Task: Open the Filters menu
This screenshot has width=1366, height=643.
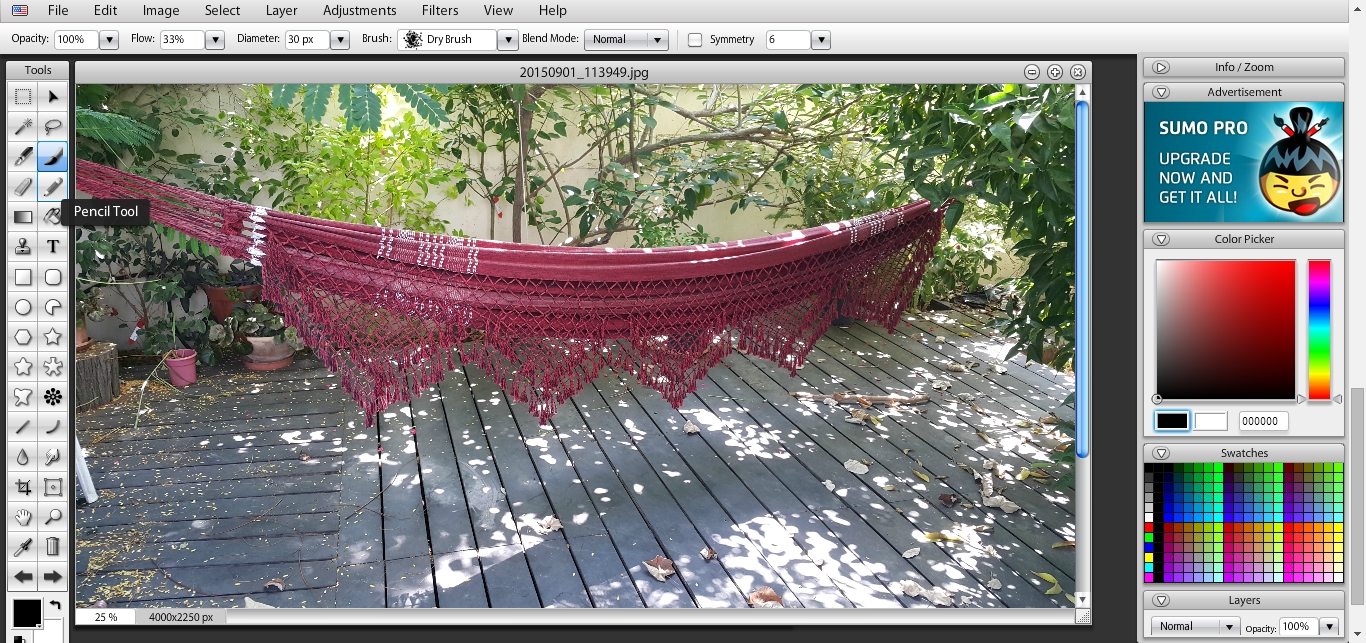Action: [440, 10]
